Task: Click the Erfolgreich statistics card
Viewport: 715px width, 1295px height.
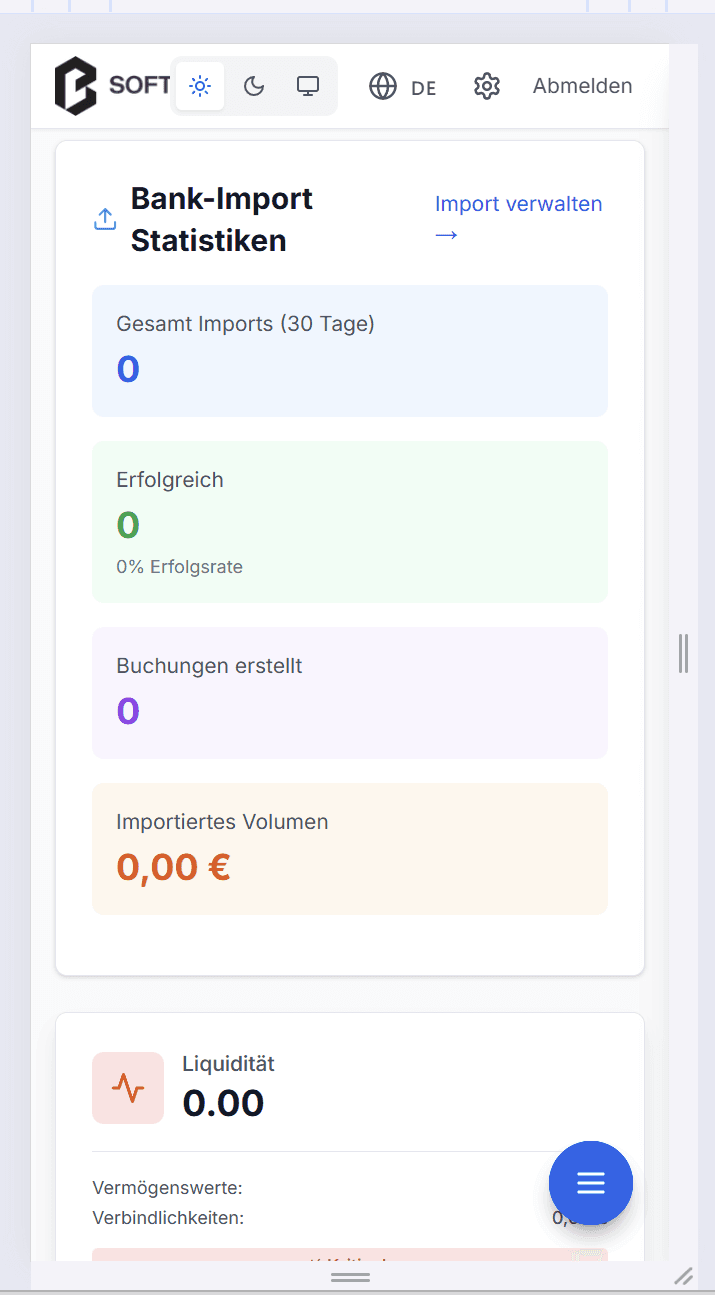Action: 350,521
